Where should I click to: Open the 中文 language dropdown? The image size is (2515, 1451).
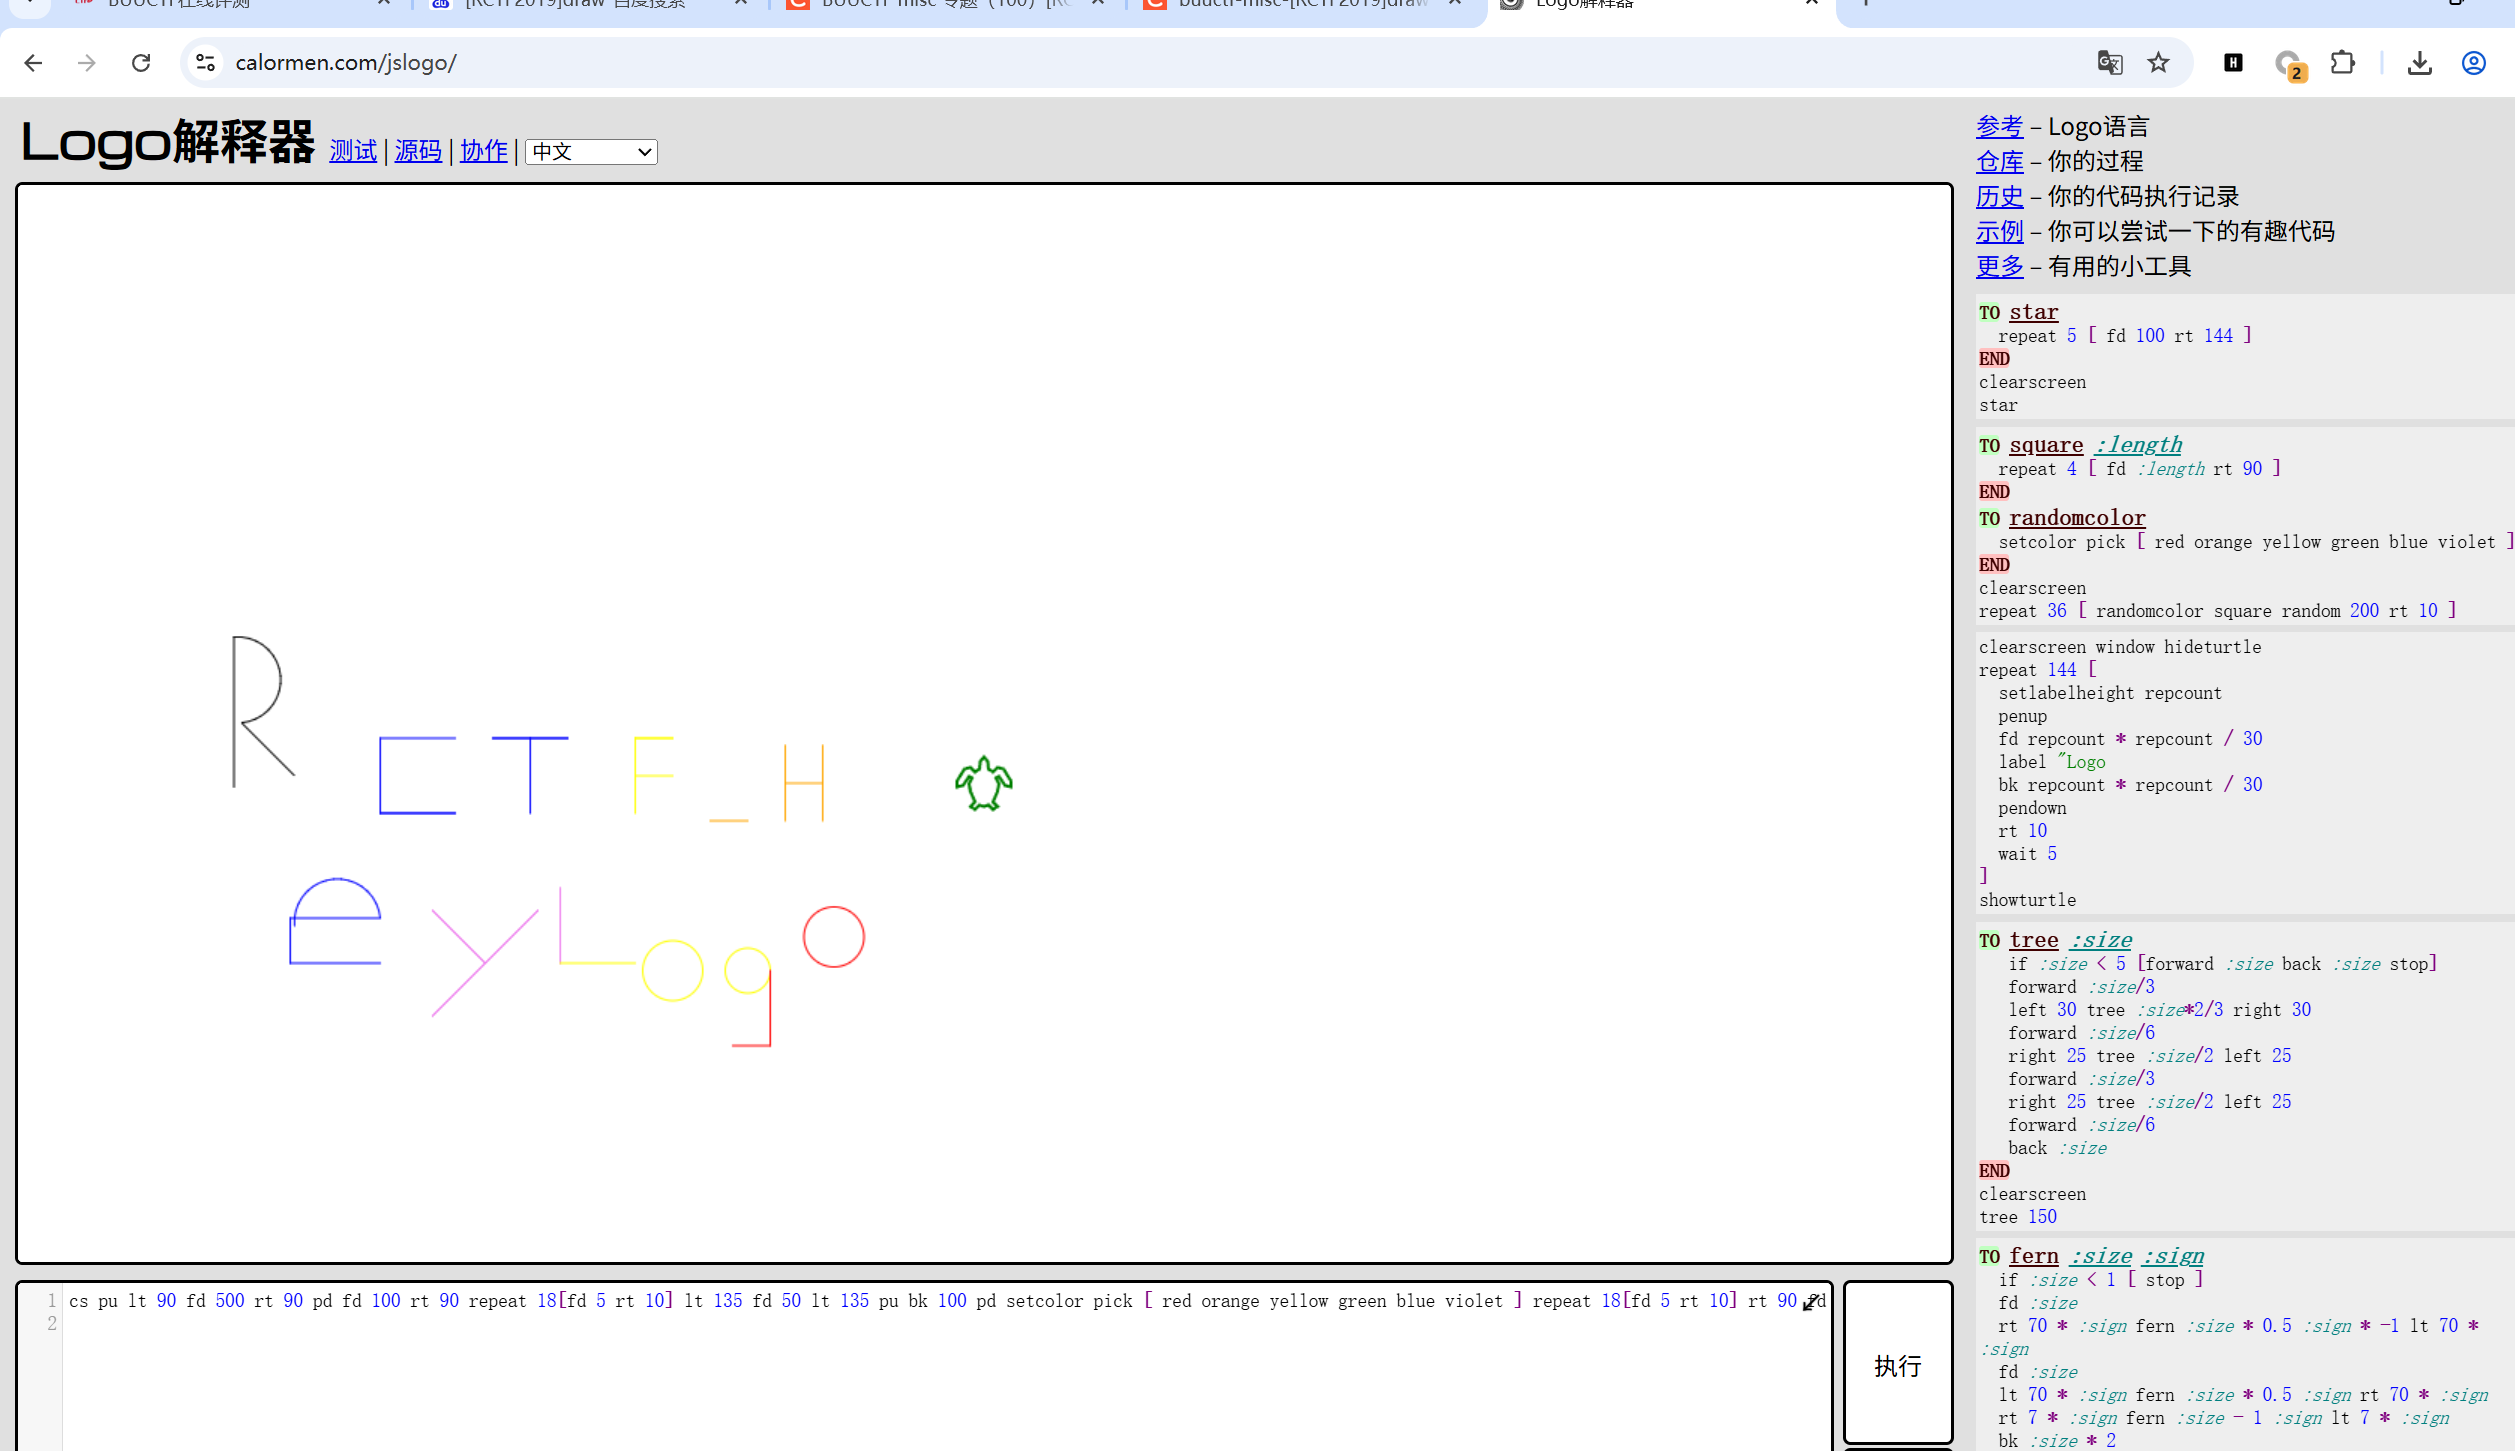pyautogui.click(x=591, y=152)
